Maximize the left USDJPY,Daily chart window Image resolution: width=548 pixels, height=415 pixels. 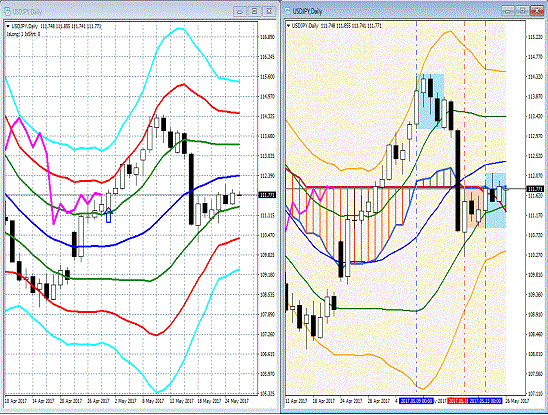point(254,12)
